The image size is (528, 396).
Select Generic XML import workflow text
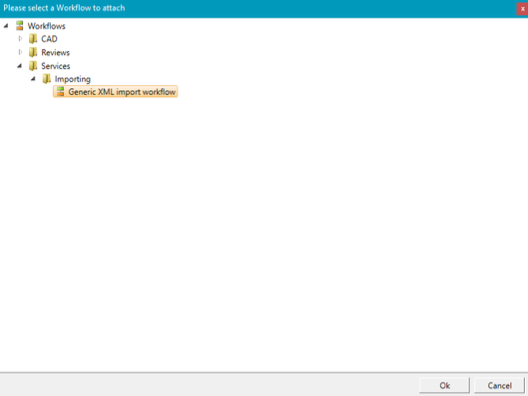coord(122,92)
